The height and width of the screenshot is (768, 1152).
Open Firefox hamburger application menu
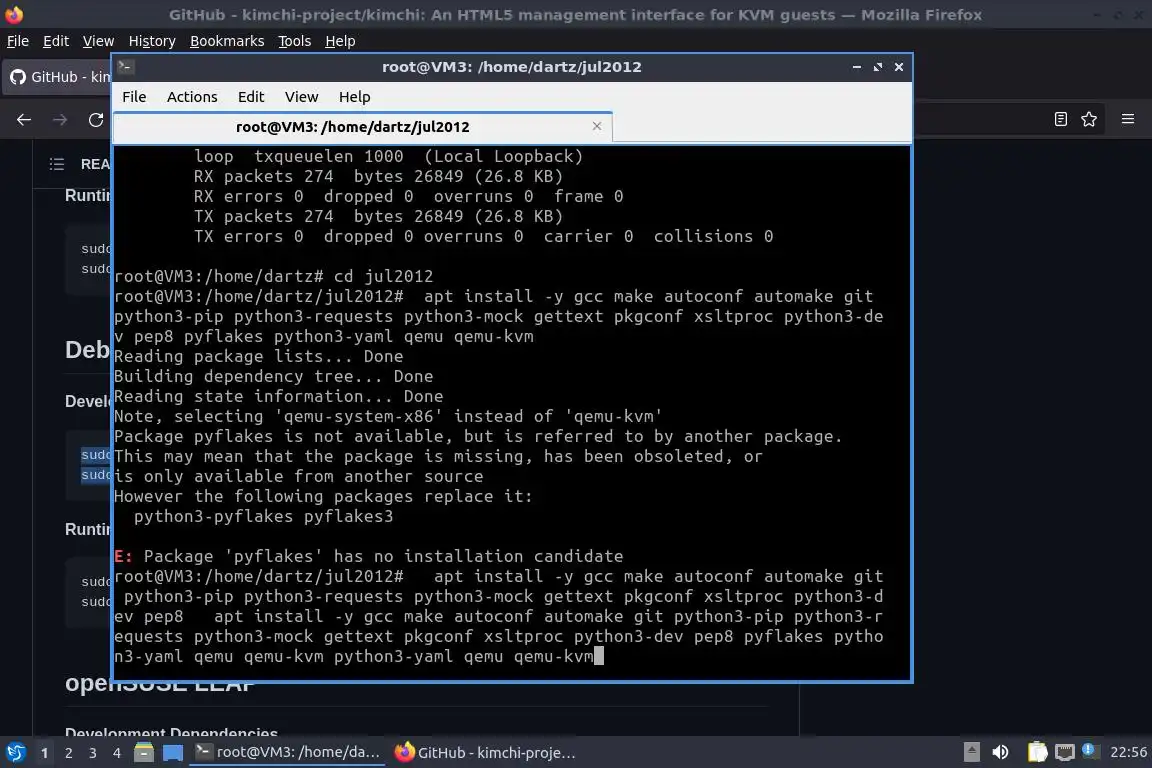[1128, 119]
